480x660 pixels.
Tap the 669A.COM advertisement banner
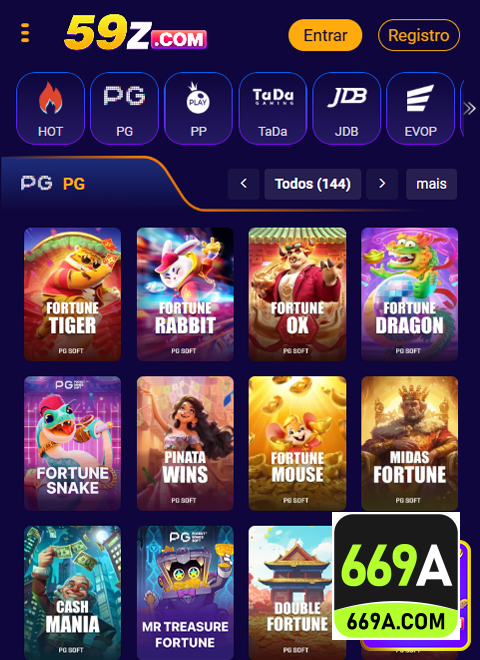[x=396, y=576]
